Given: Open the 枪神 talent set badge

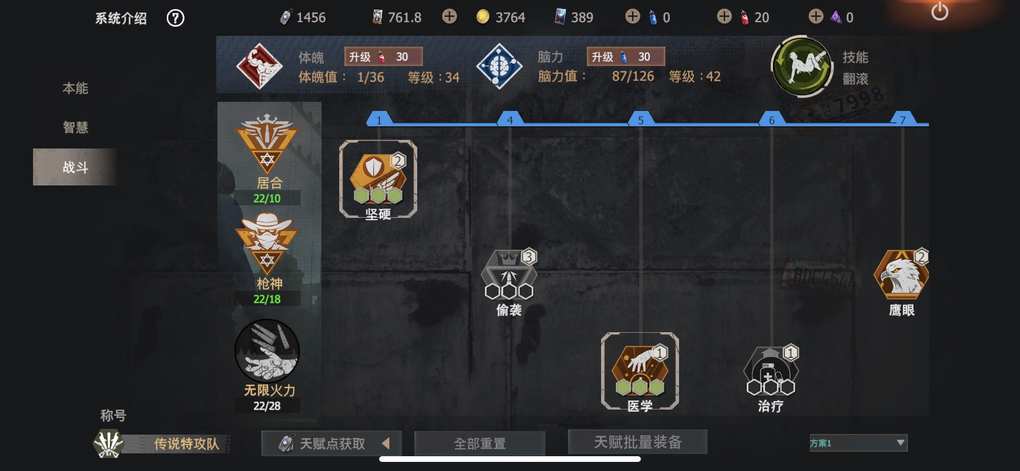Looking at the screenshot, I should [x=267, y=244].
